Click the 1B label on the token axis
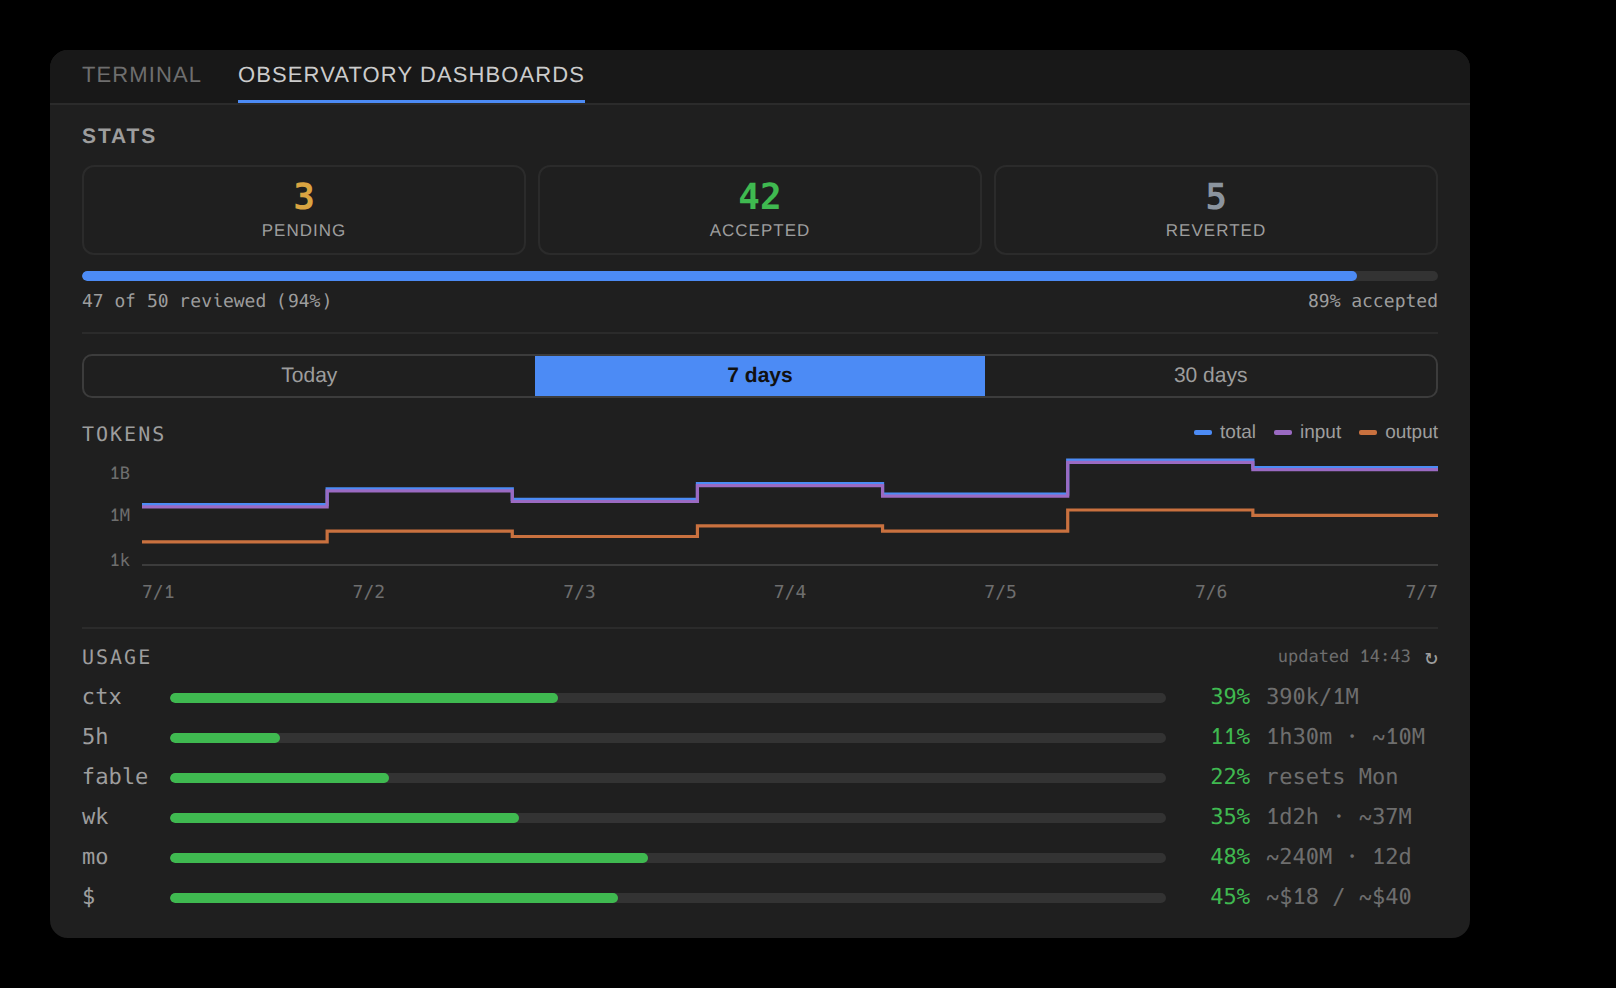The width and height of the screenshot is (1616, 988). 120,473
